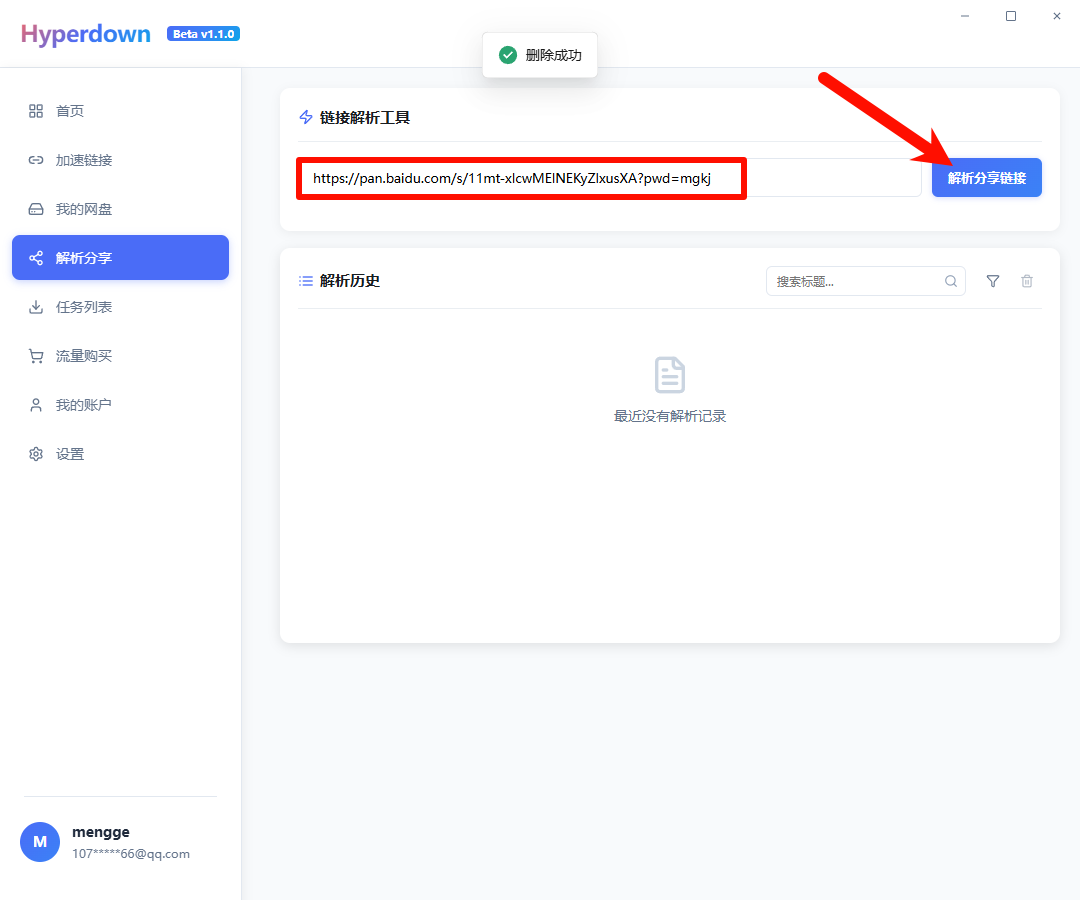This screenshot has height=900, width=1080.
Task: Click the gear icon beside 设置
Action: pos(36,454)
